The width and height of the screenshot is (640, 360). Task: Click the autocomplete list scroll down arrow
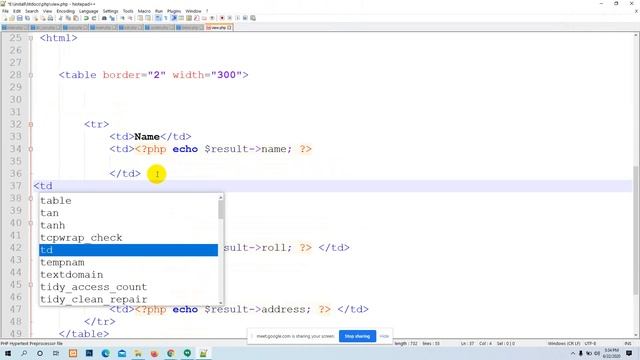click(x=221, y=302)
